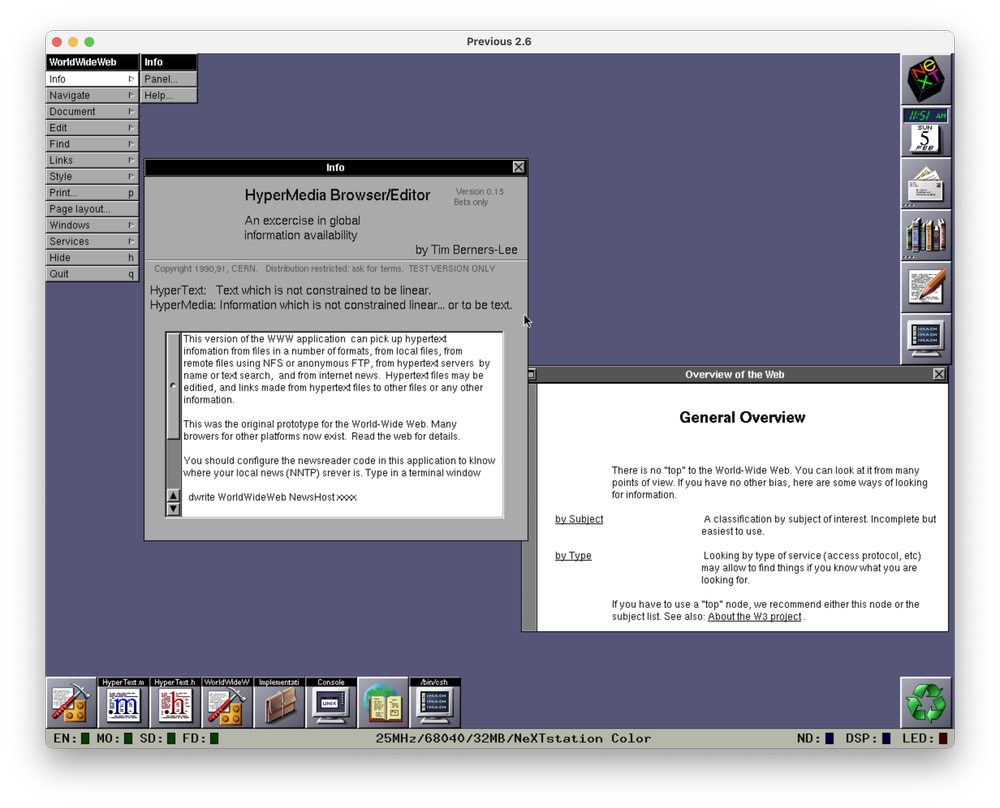The width and height of the screenshot is (1000, 808).
Task: Open the Console miniwindow icon
Action: [x=331, y=703]
